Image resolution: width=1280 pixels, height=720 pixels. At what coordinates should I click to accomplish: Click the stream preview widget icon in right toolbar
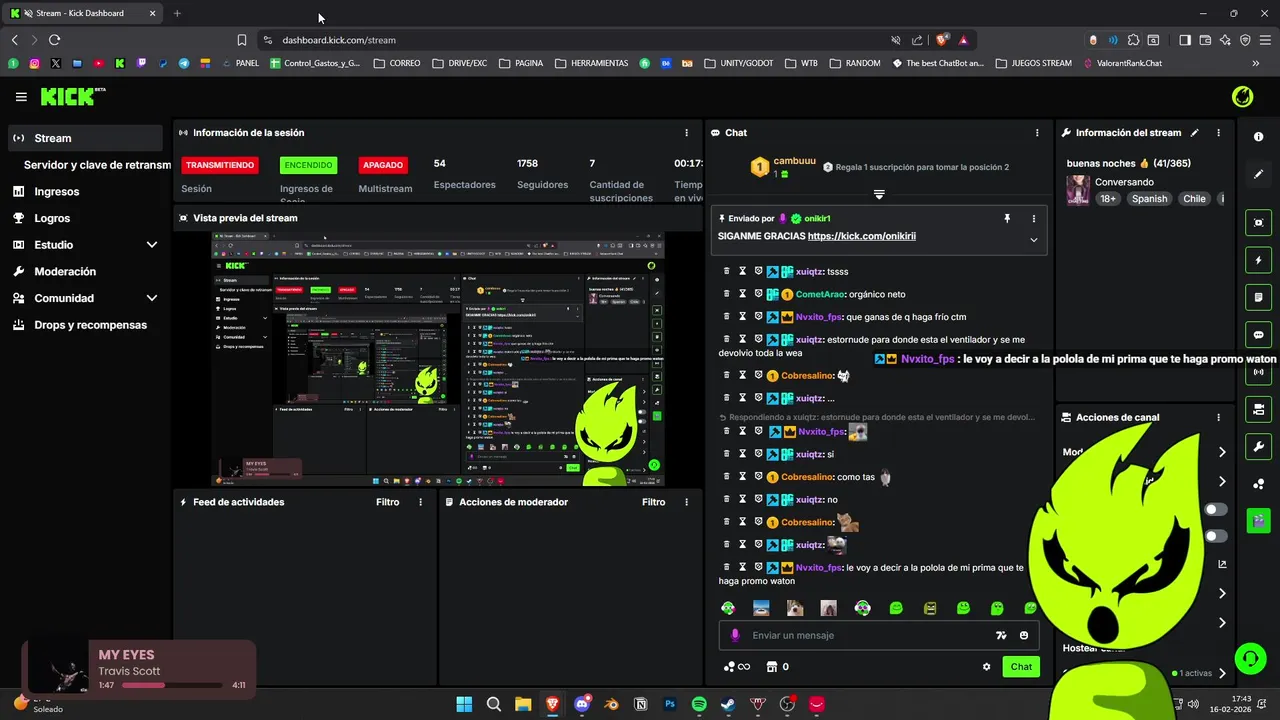pos(1259,223)
